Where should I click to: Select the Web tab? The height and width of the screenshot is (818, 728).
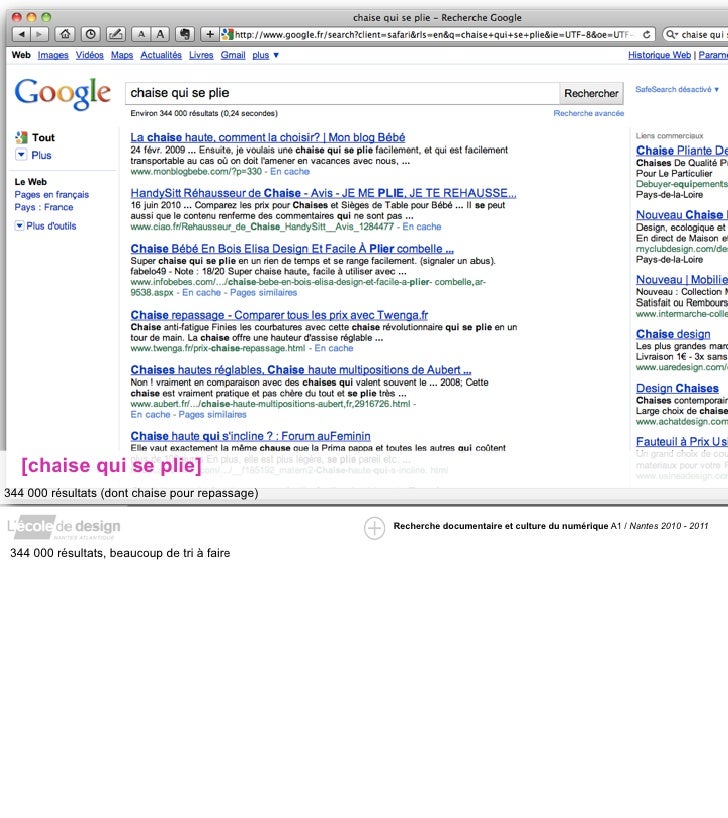[x=21, y=55]
